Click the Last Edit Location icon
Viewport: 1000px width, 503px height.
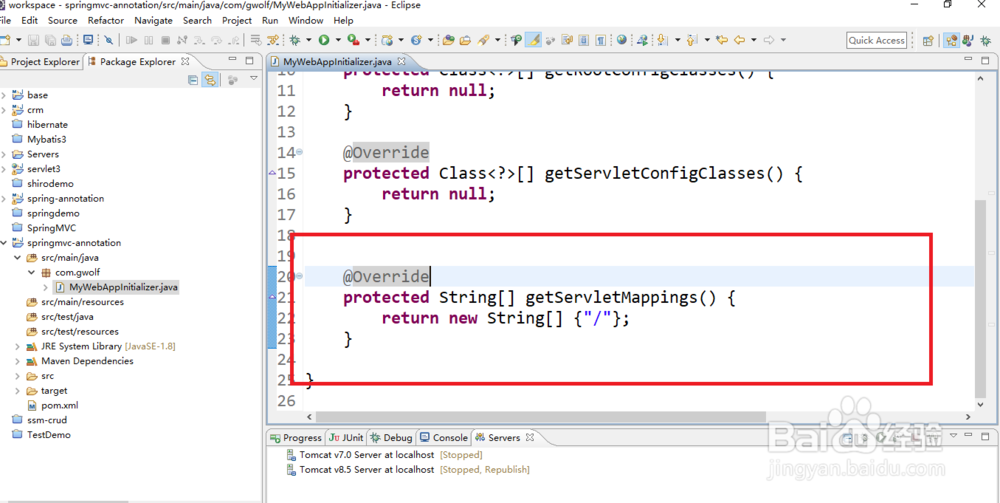pos(721,40)
